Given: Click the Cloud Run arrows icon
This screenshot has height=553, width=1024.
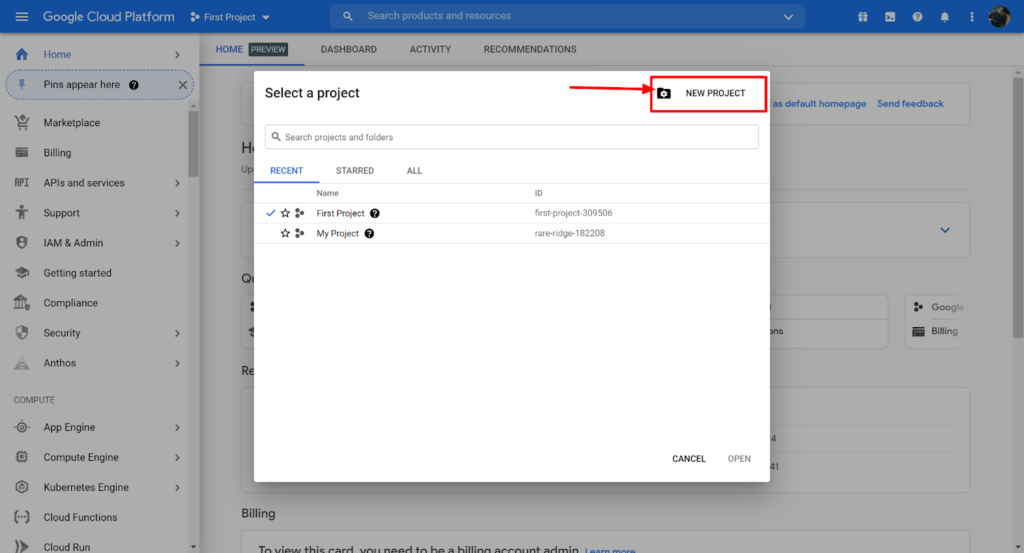Looking at the screenshot, I should click(x=22, y=546).
